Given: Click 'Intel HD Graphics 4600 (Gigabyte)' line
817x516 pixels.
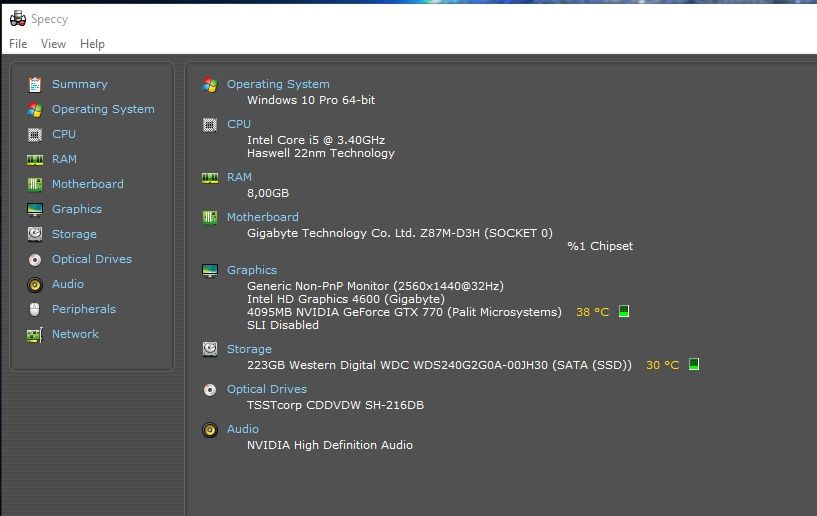Looking at the screenshot, I should tap(346, 299).
